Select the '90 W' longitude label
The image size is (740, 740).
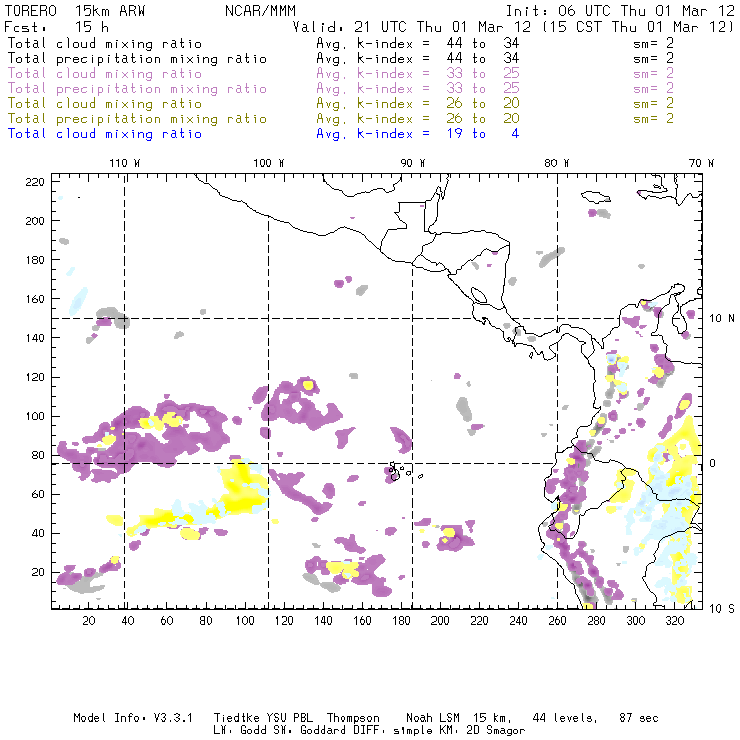[413, 163]
